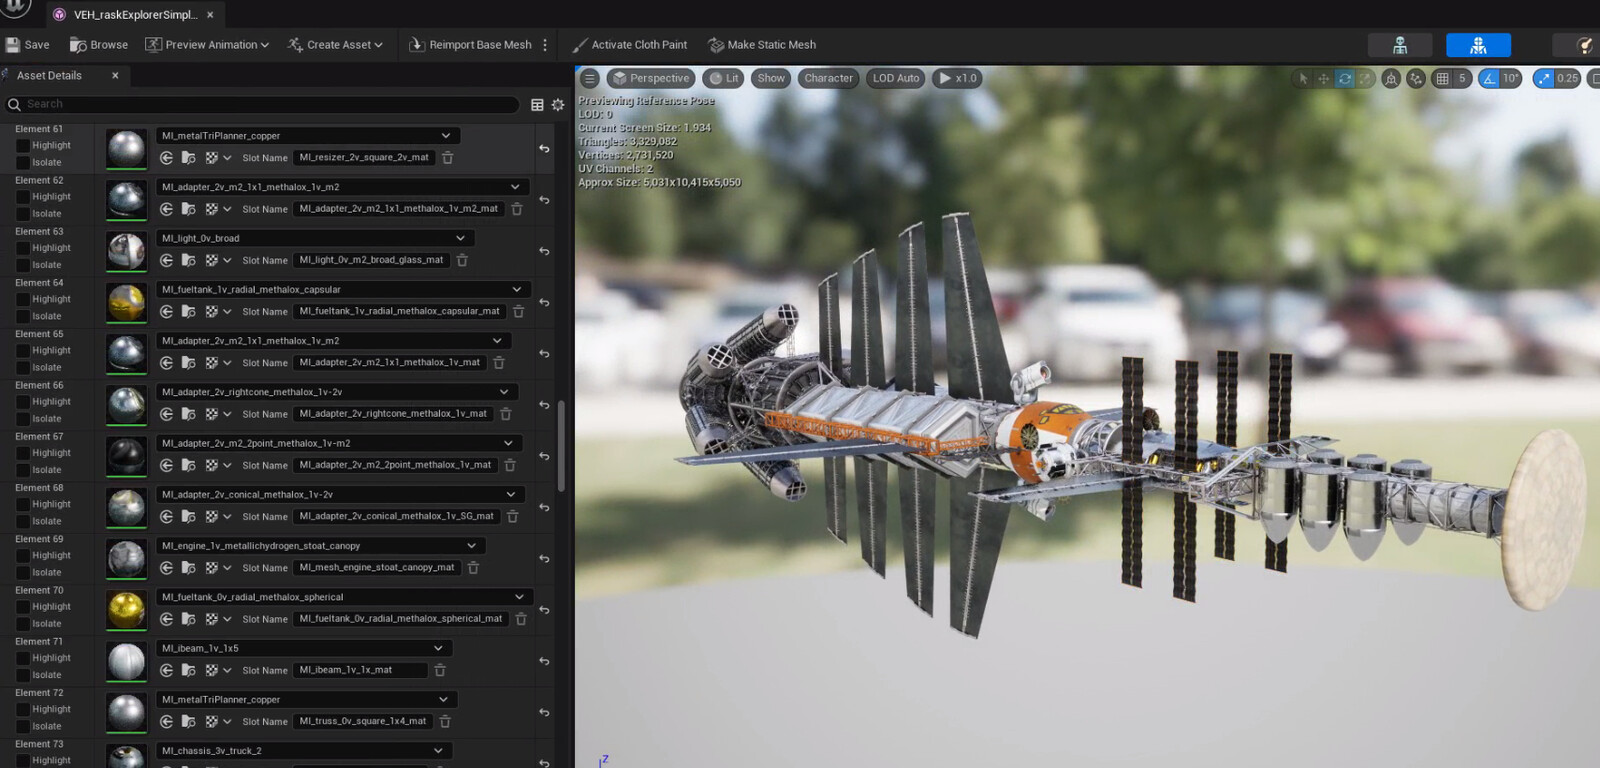Reset Element 66 material to default
The width and height of the screenshot is (1600, 768).
tap(544, 405)
